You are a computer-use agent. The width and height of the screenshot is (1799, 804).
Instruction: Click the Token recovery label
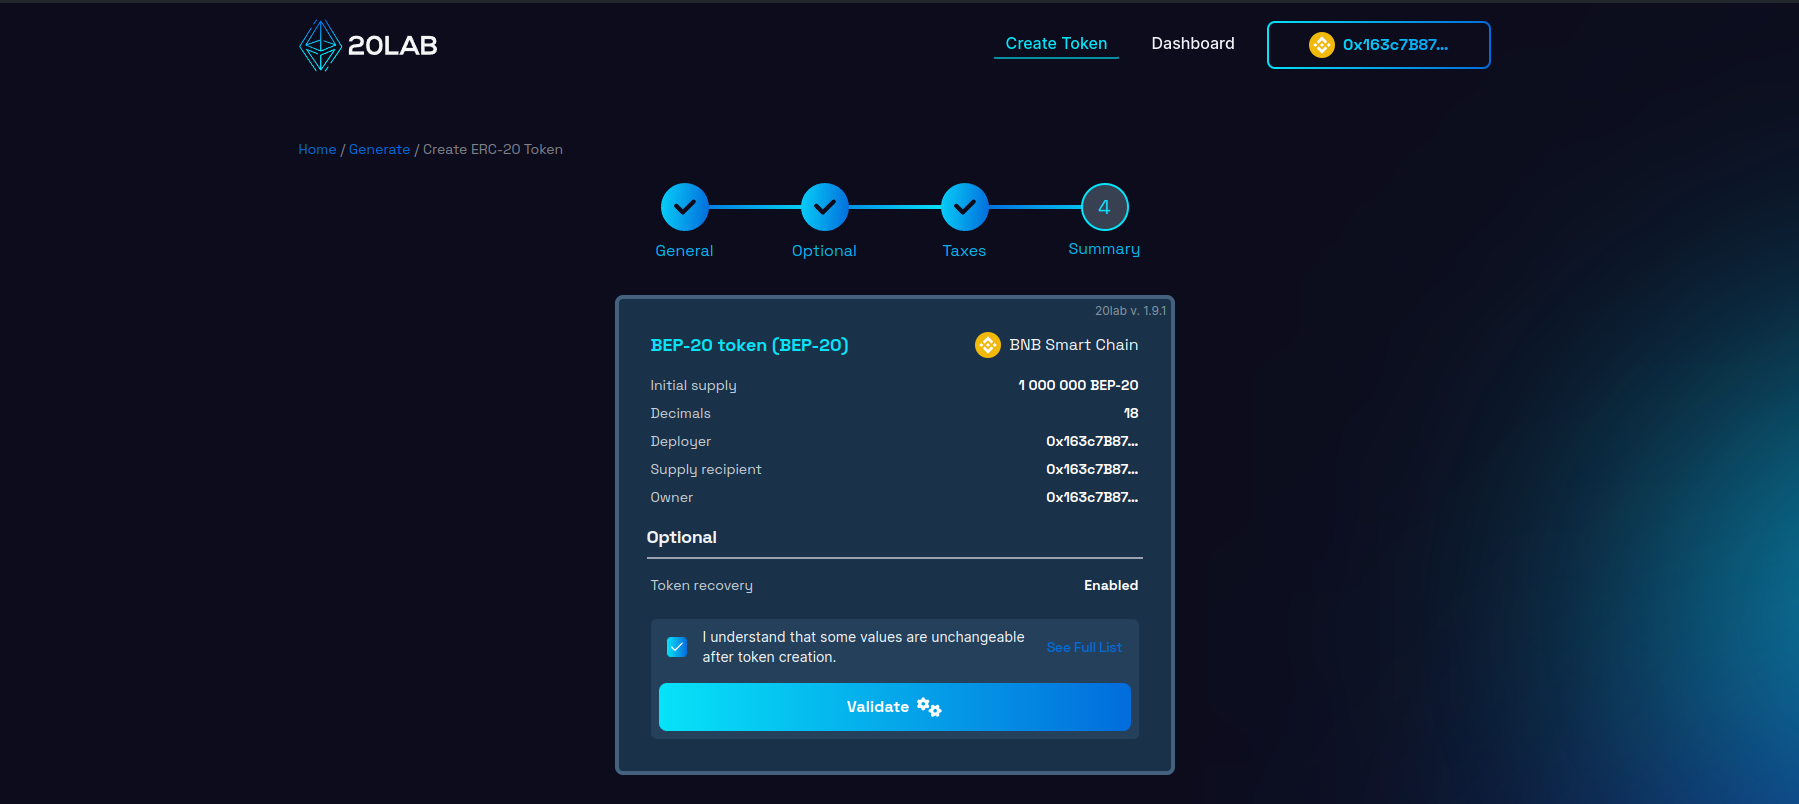point(701,585)
